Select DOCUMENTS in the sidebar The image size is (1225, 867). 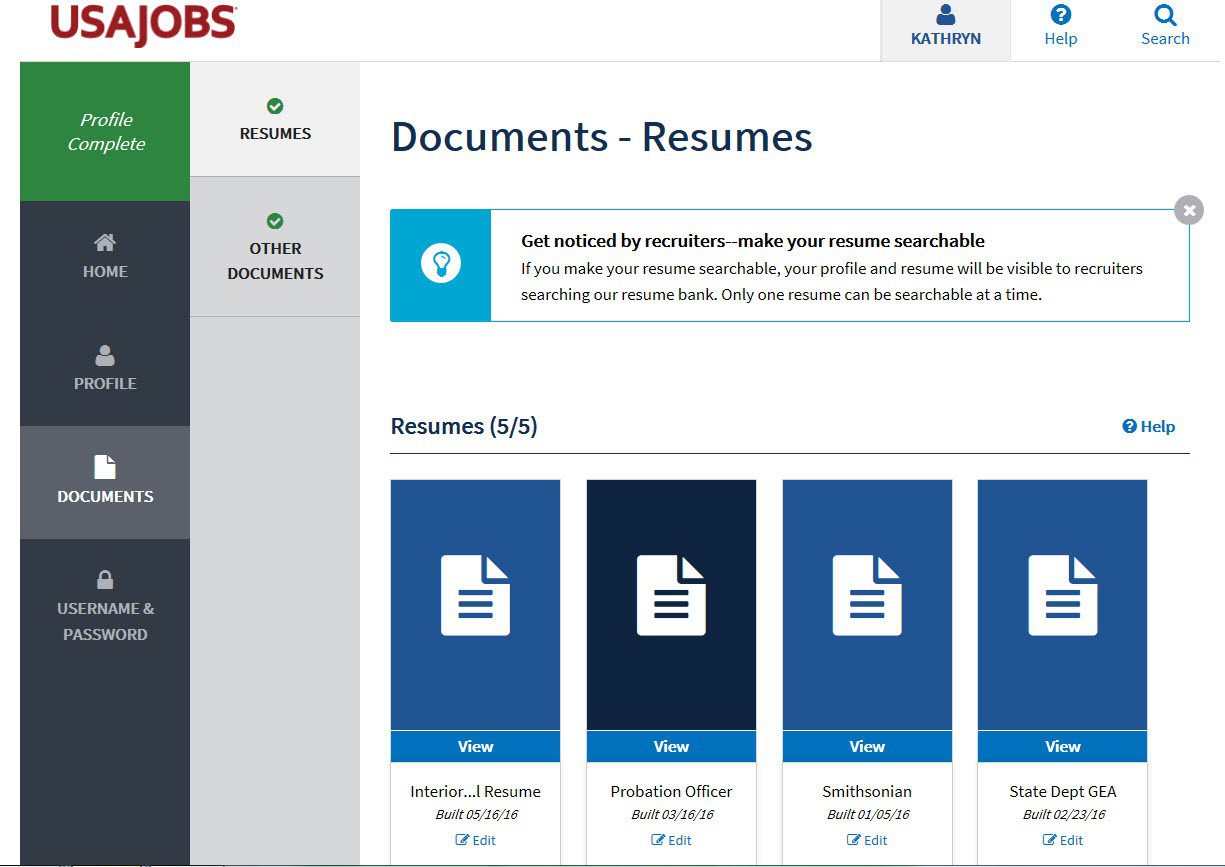105,482
